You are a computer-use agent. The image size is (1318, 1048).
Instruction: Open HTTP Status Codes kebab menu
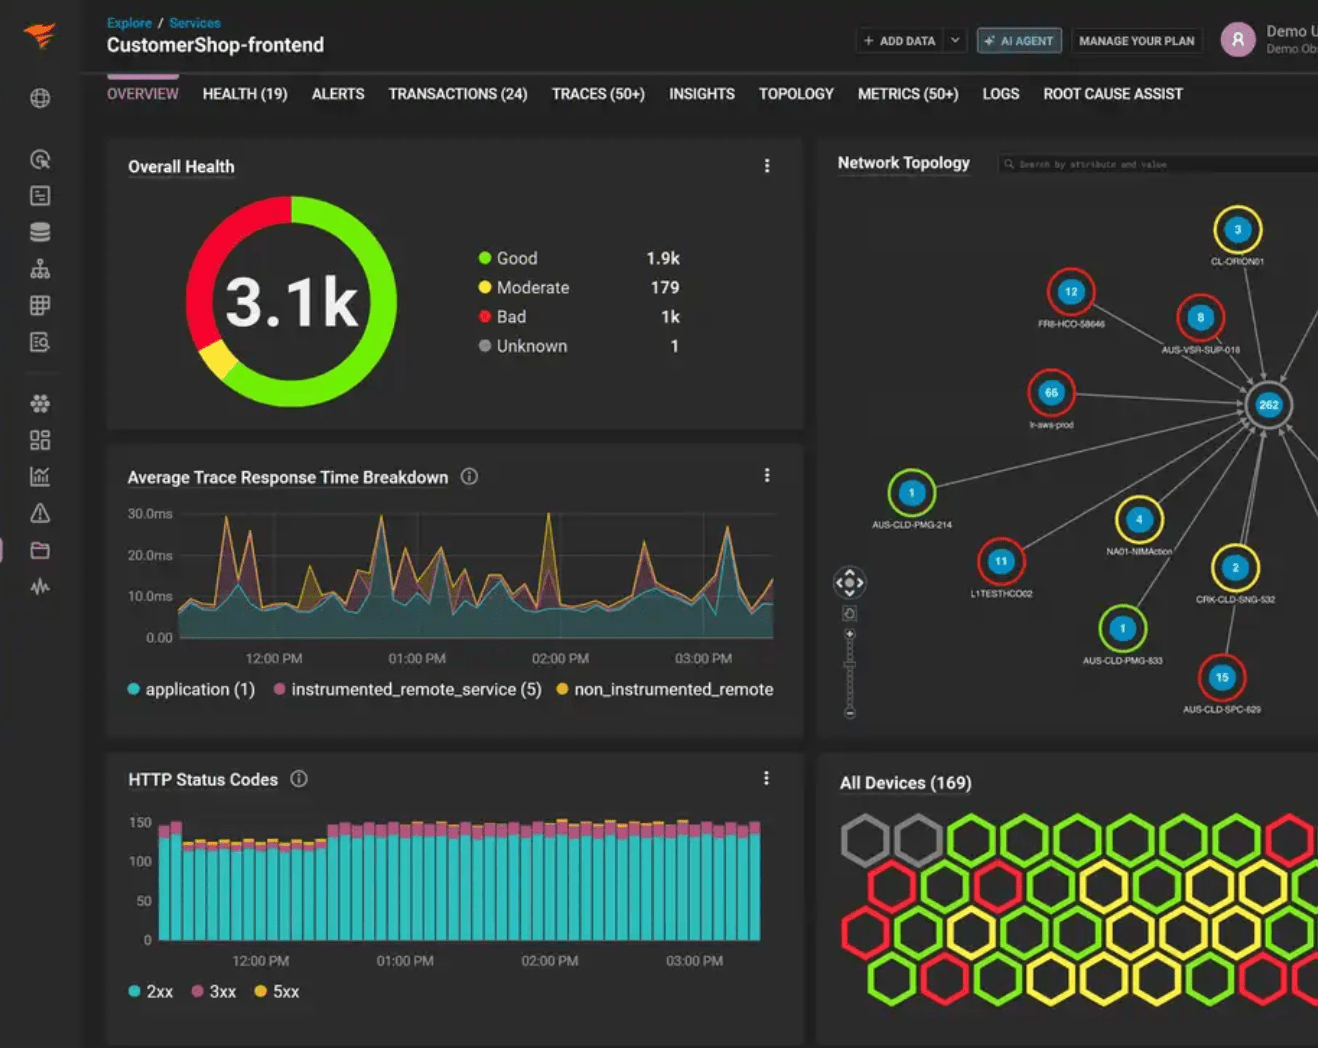(766, 778)
